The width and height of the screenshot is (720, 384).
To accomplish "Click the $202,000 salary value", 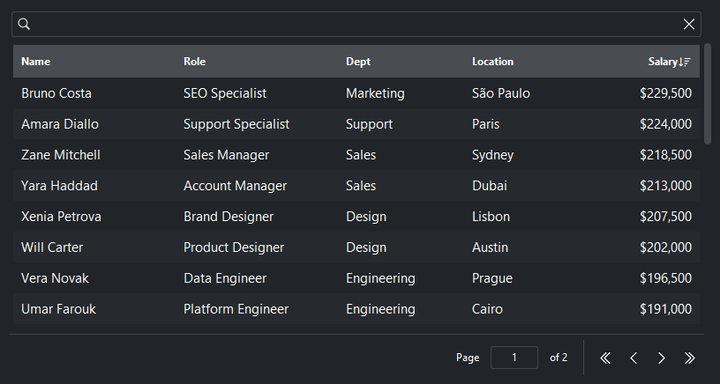I will [666, 247].
